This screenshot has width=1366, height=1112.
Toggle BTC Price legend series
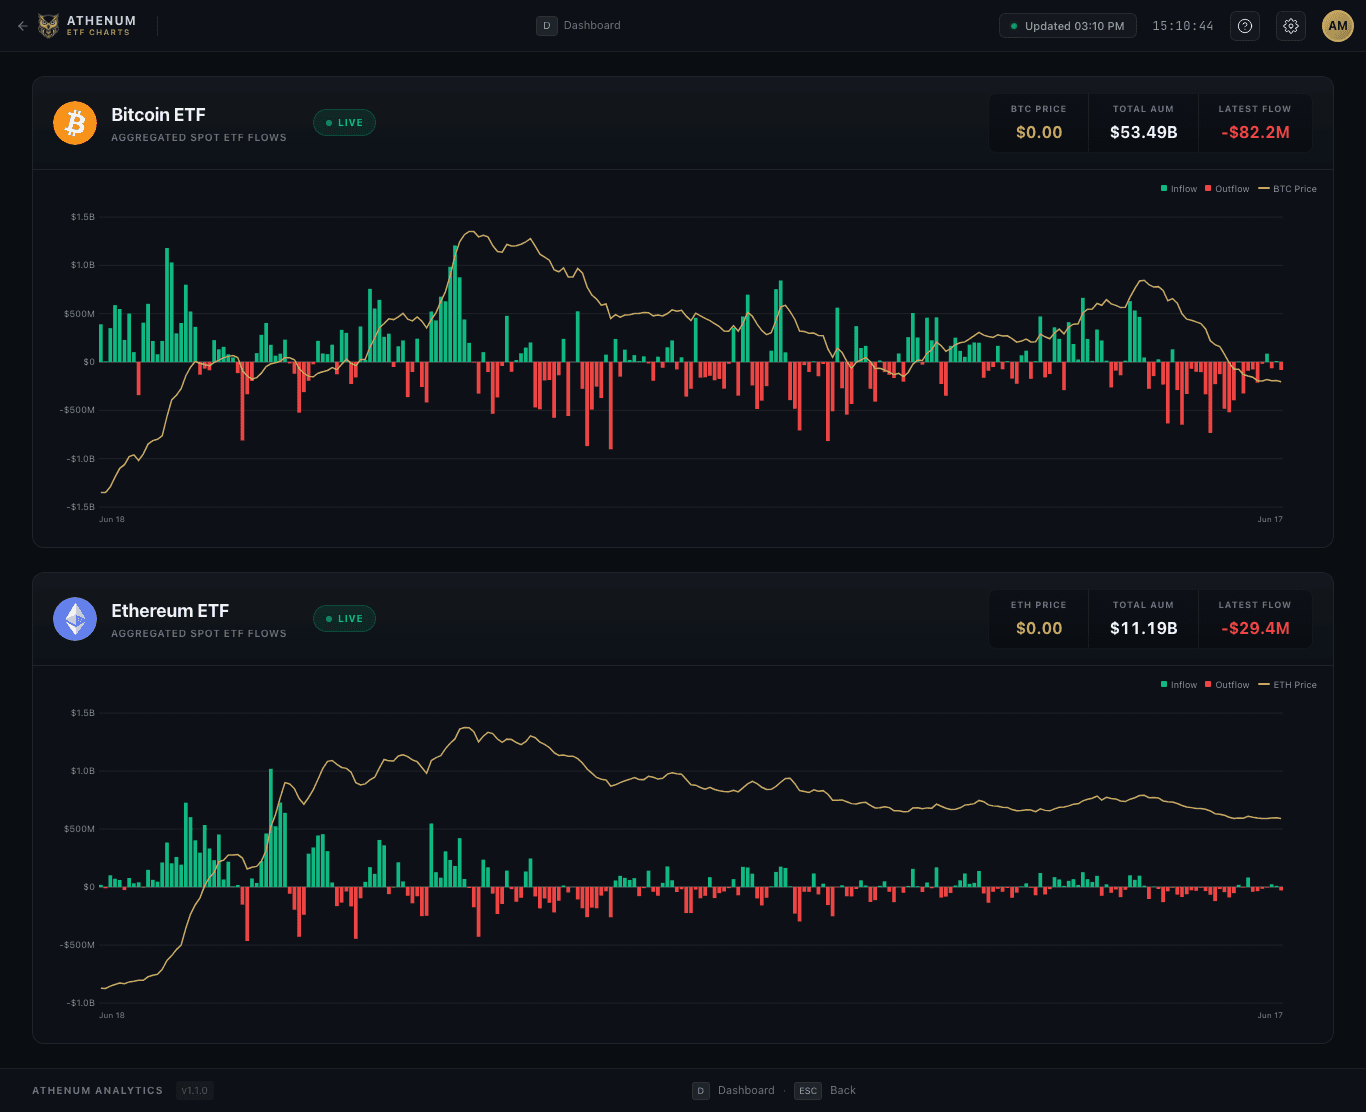1287,189
